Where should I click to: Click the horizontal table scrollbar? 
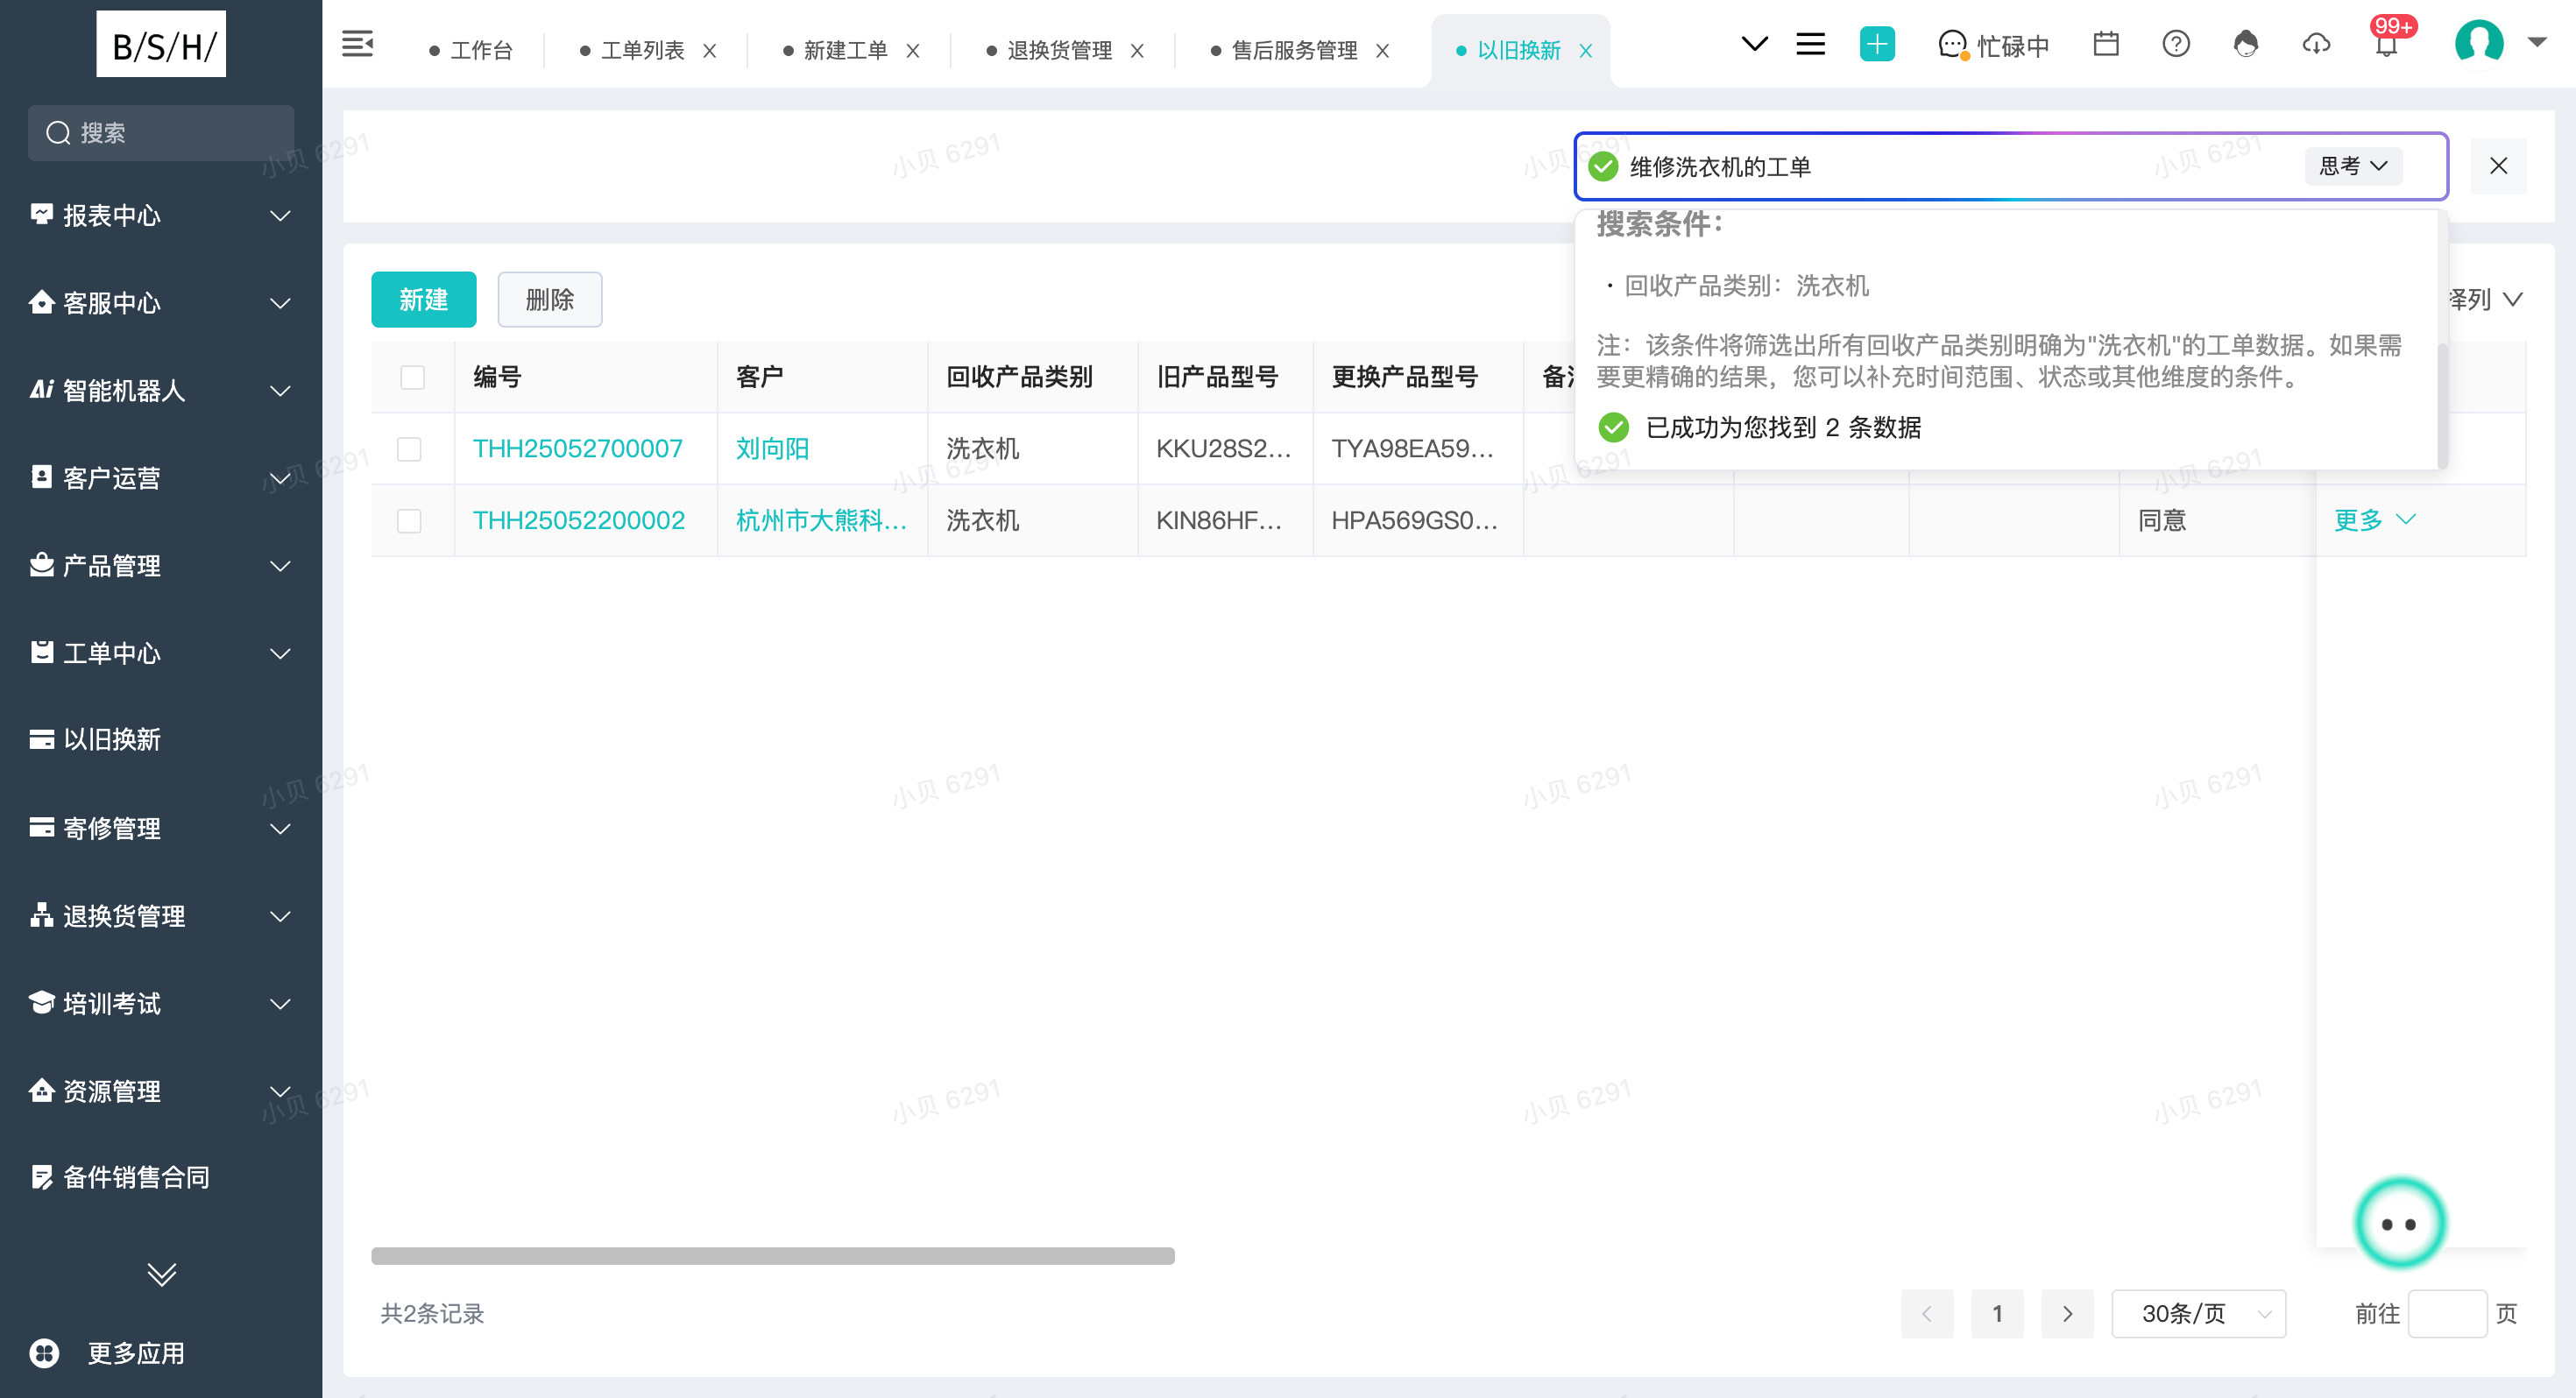[x=772, y=1256]
